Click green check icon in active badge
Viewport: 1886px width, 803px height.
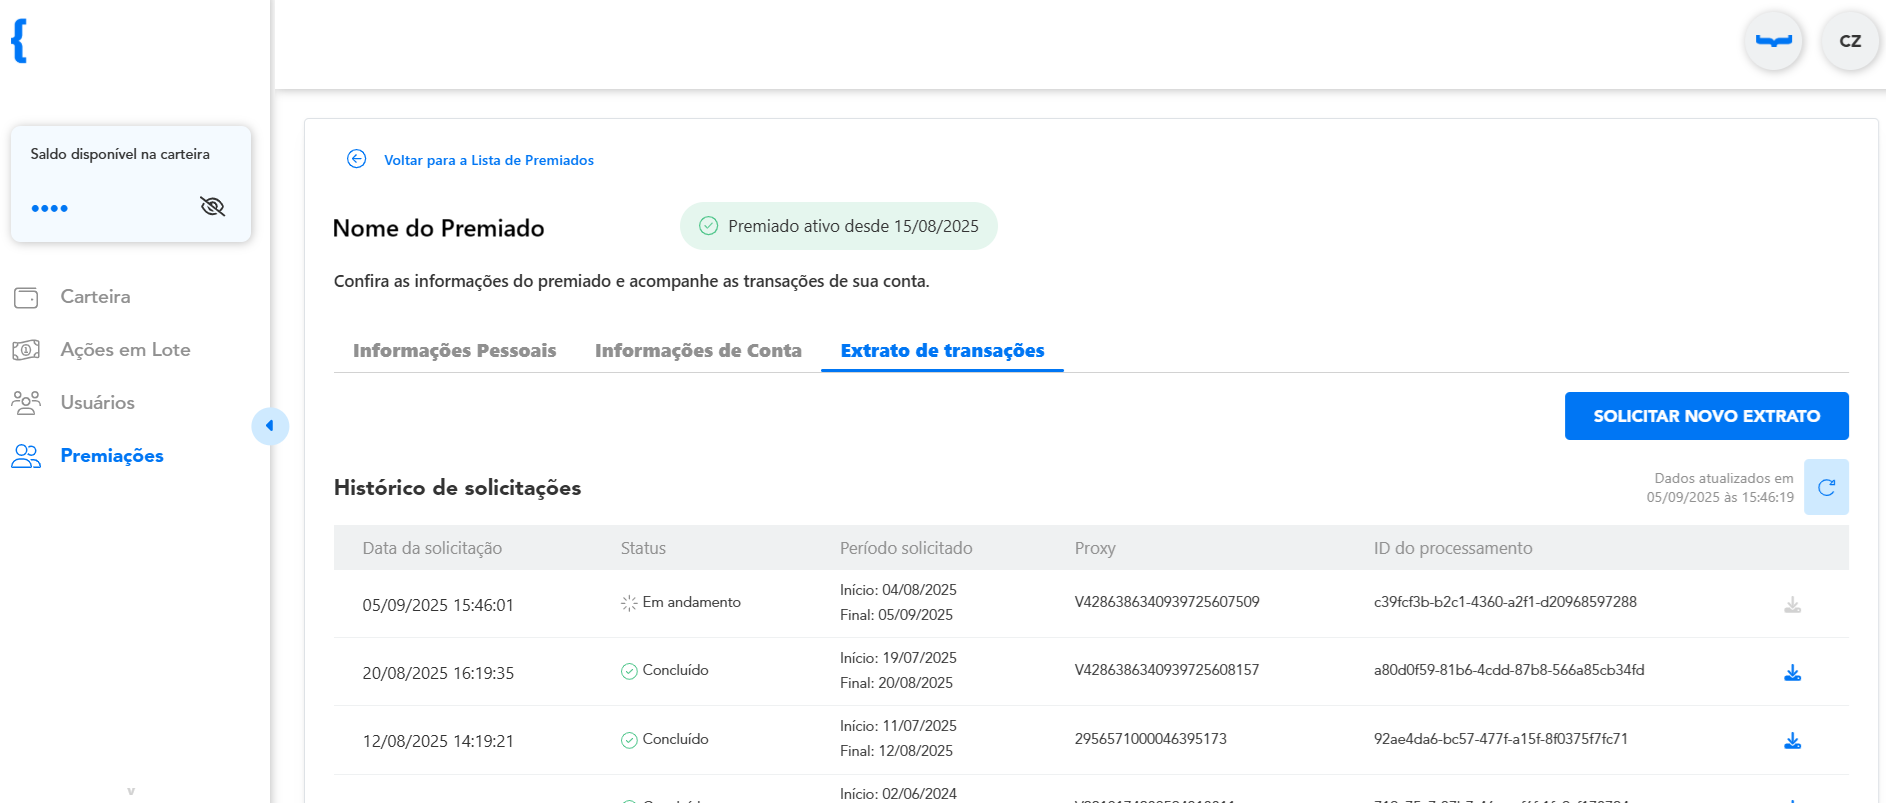click(708, 226)
